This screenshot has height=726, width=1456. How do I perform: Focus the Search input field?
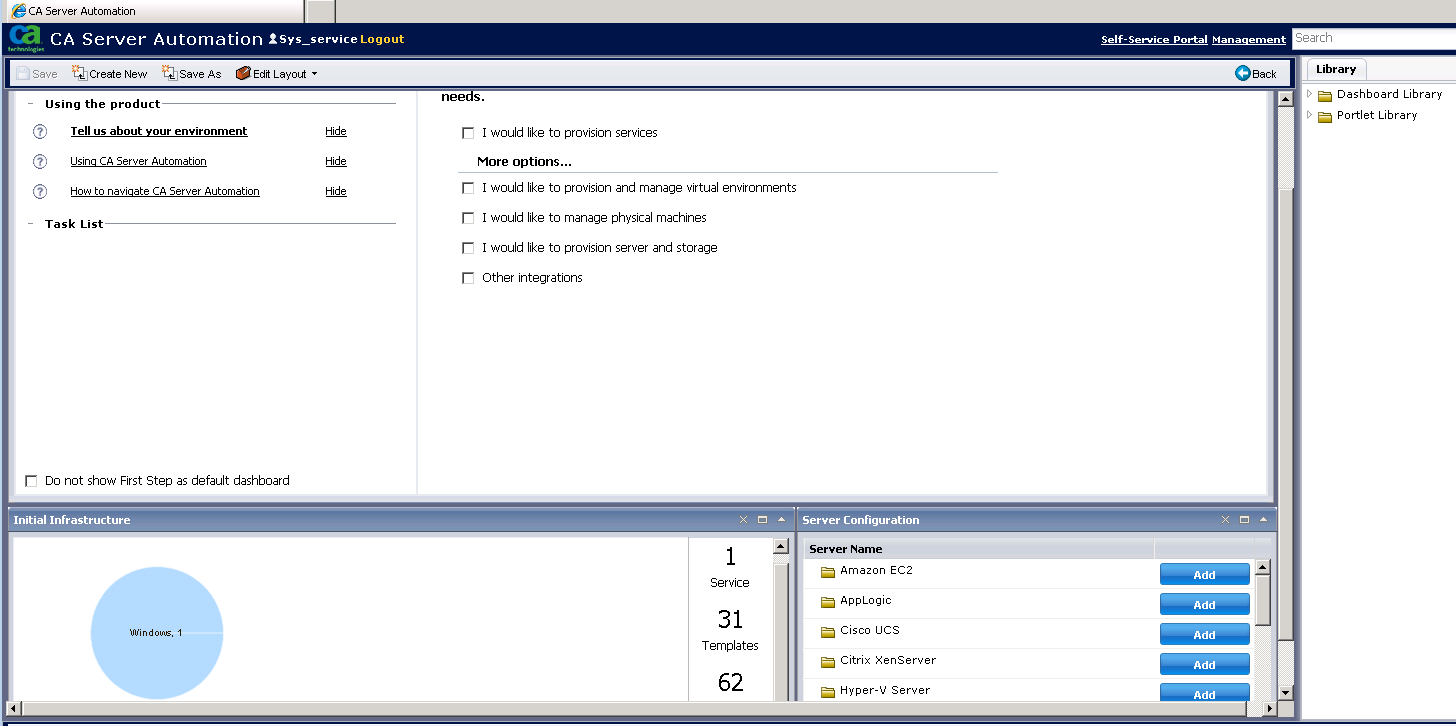tap(1374, 38)
